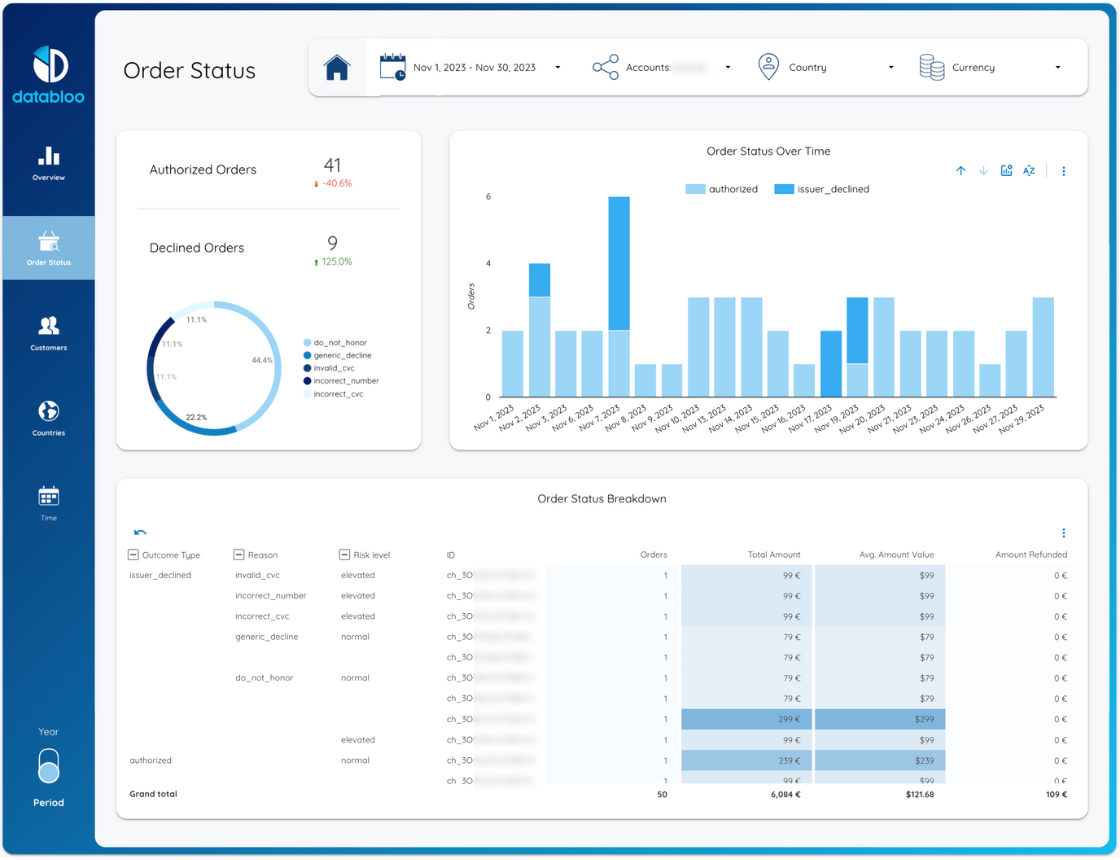Collapse the Outcome Type column
Image resolution: width=1120 pixels, height=860 pixels.
pos(133,555)
